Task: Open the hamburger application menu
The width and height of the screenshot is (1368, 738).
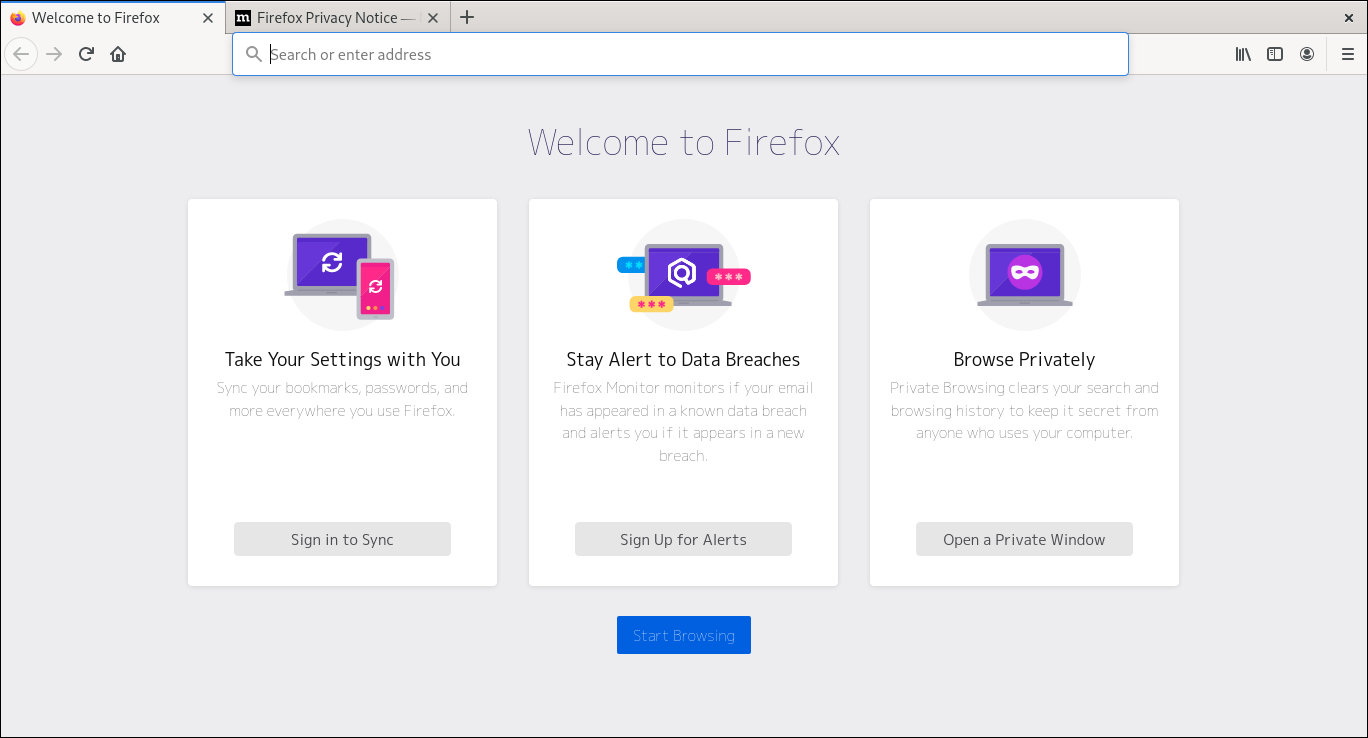Action: (x=1348, y=54)
